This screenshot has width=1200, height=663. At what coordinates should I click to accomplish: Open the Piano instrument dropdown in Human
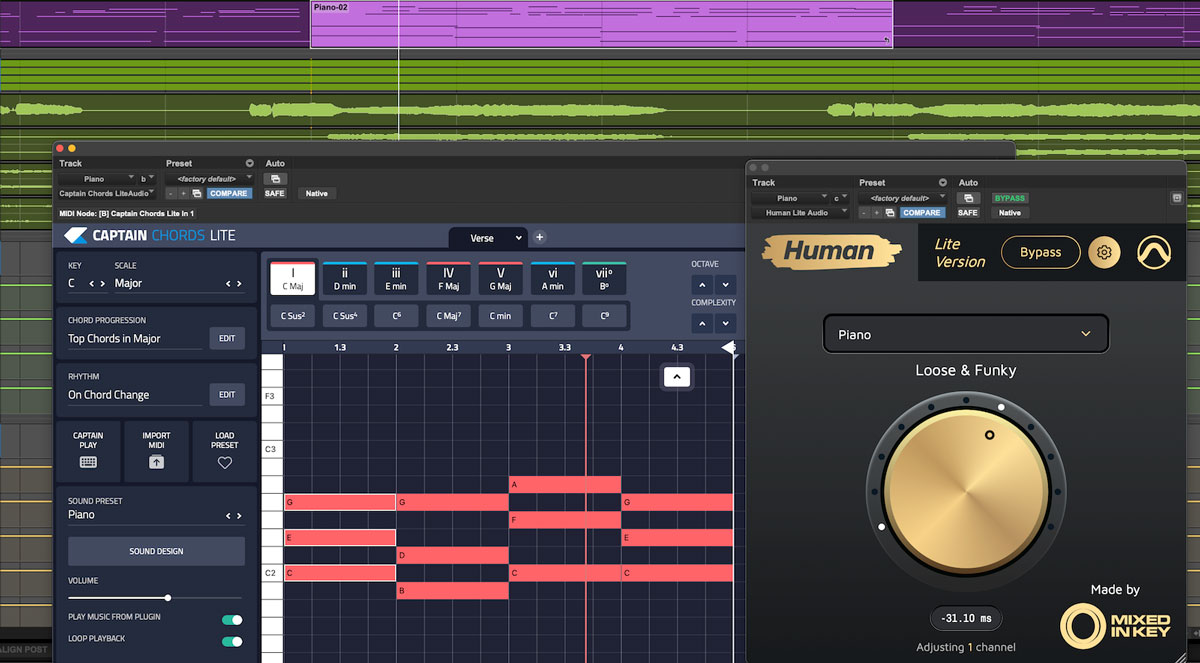(965, 334)
